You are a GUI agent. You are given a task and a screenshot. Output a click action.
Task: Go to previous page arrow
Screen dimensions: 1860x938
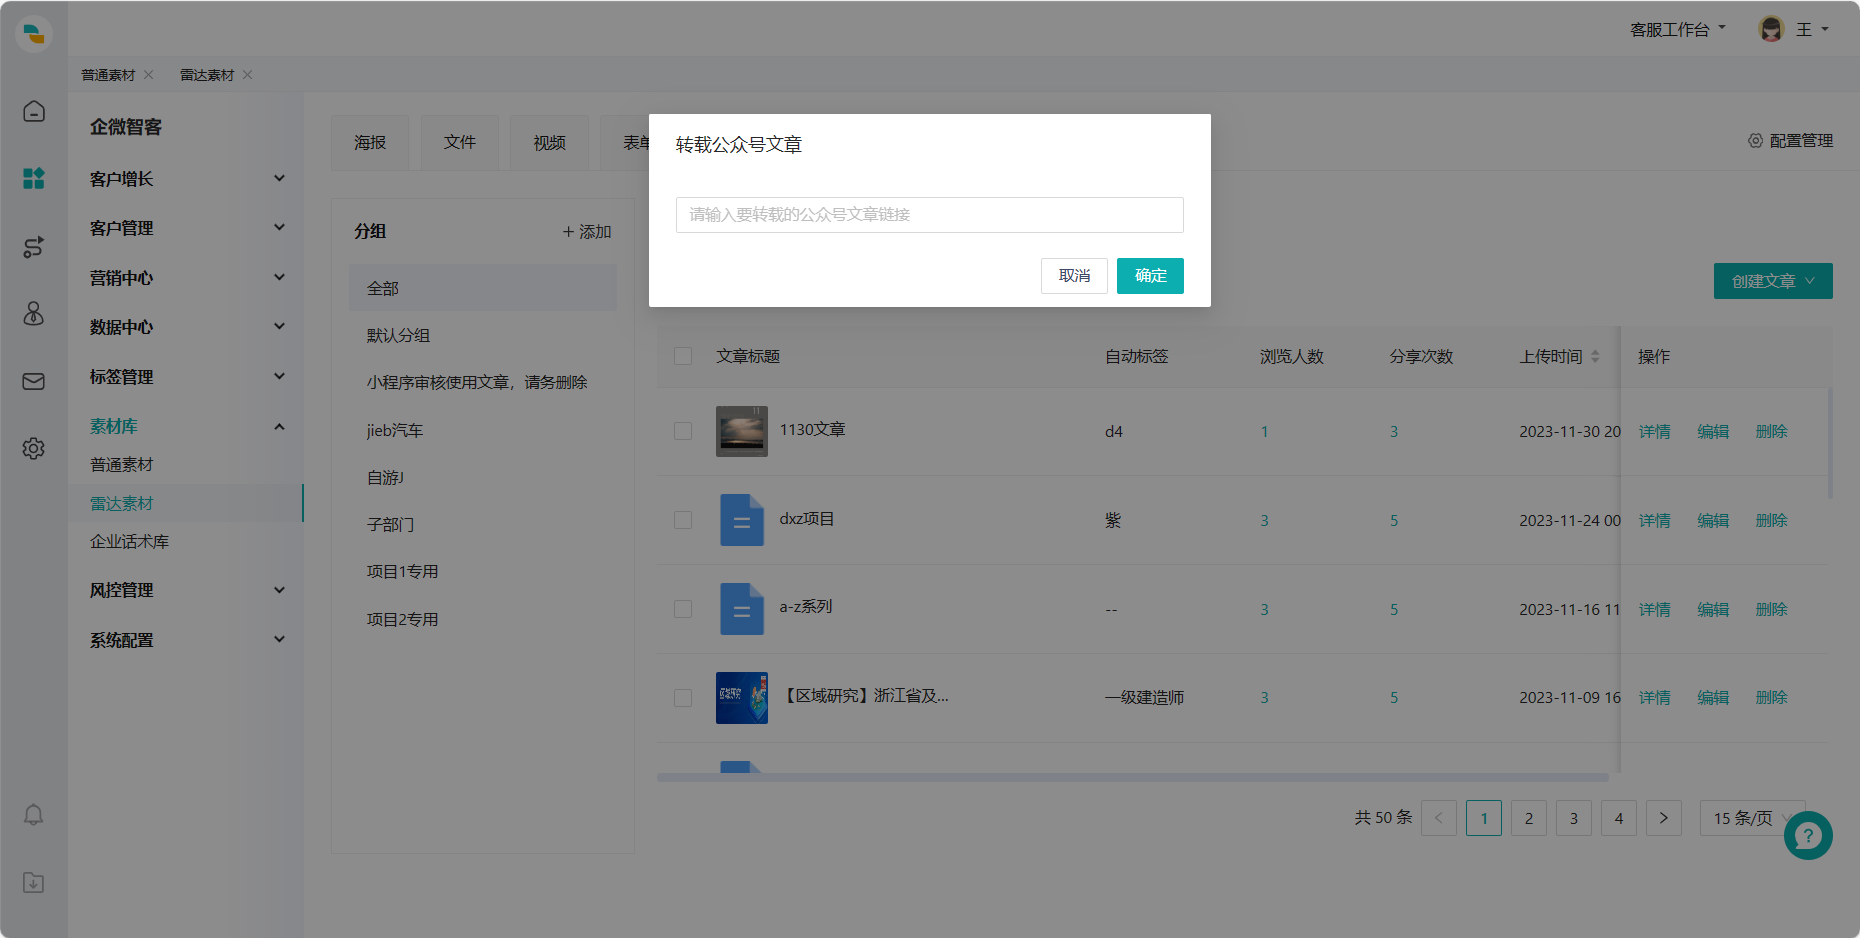tap(1439, 818)
